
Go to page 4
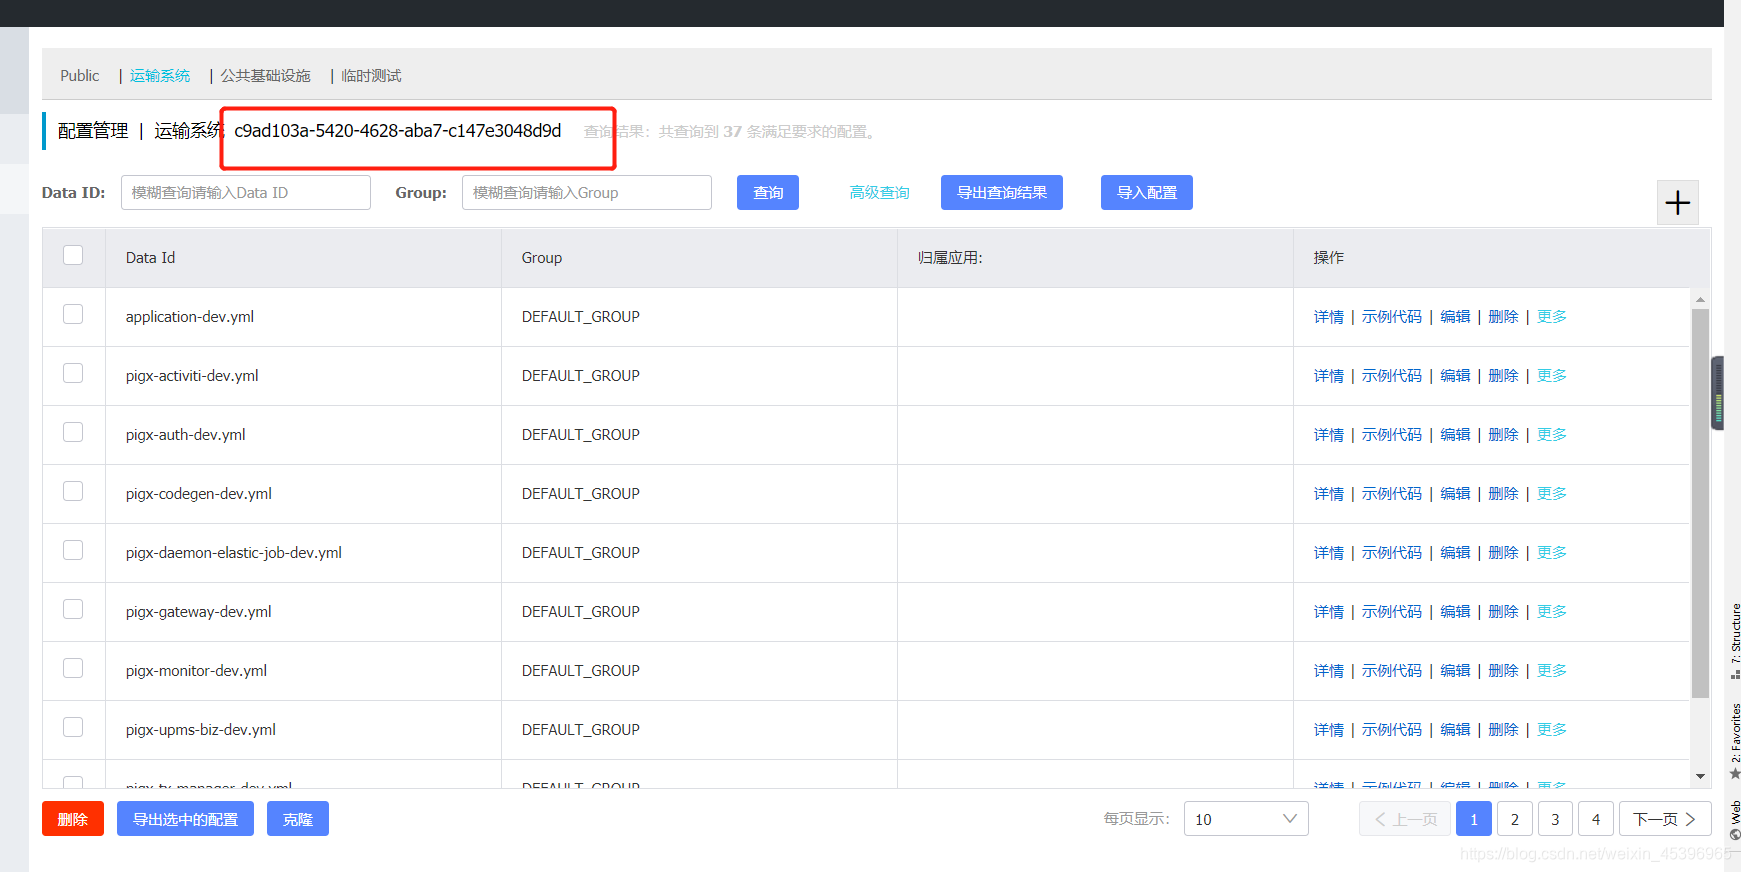[1596, 819]
